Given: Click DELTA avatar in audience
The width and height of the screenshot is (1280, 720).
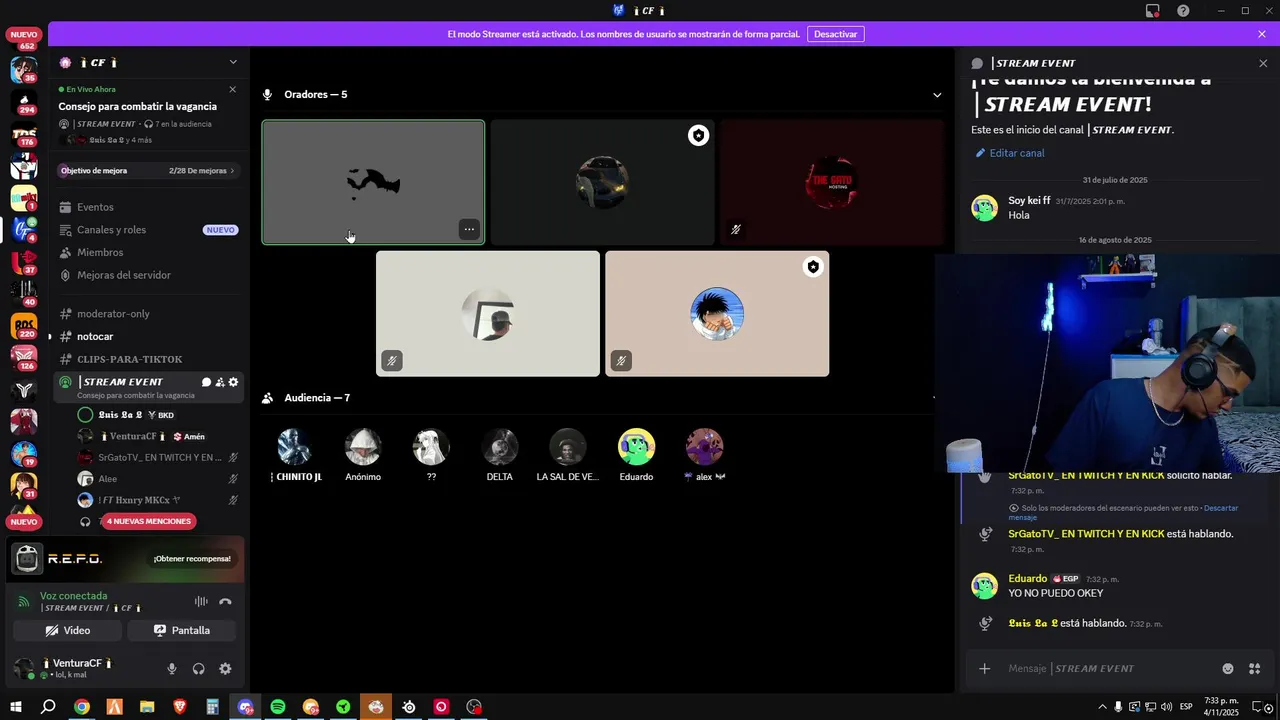Looking at the screenshot, I should coord(500,447).
